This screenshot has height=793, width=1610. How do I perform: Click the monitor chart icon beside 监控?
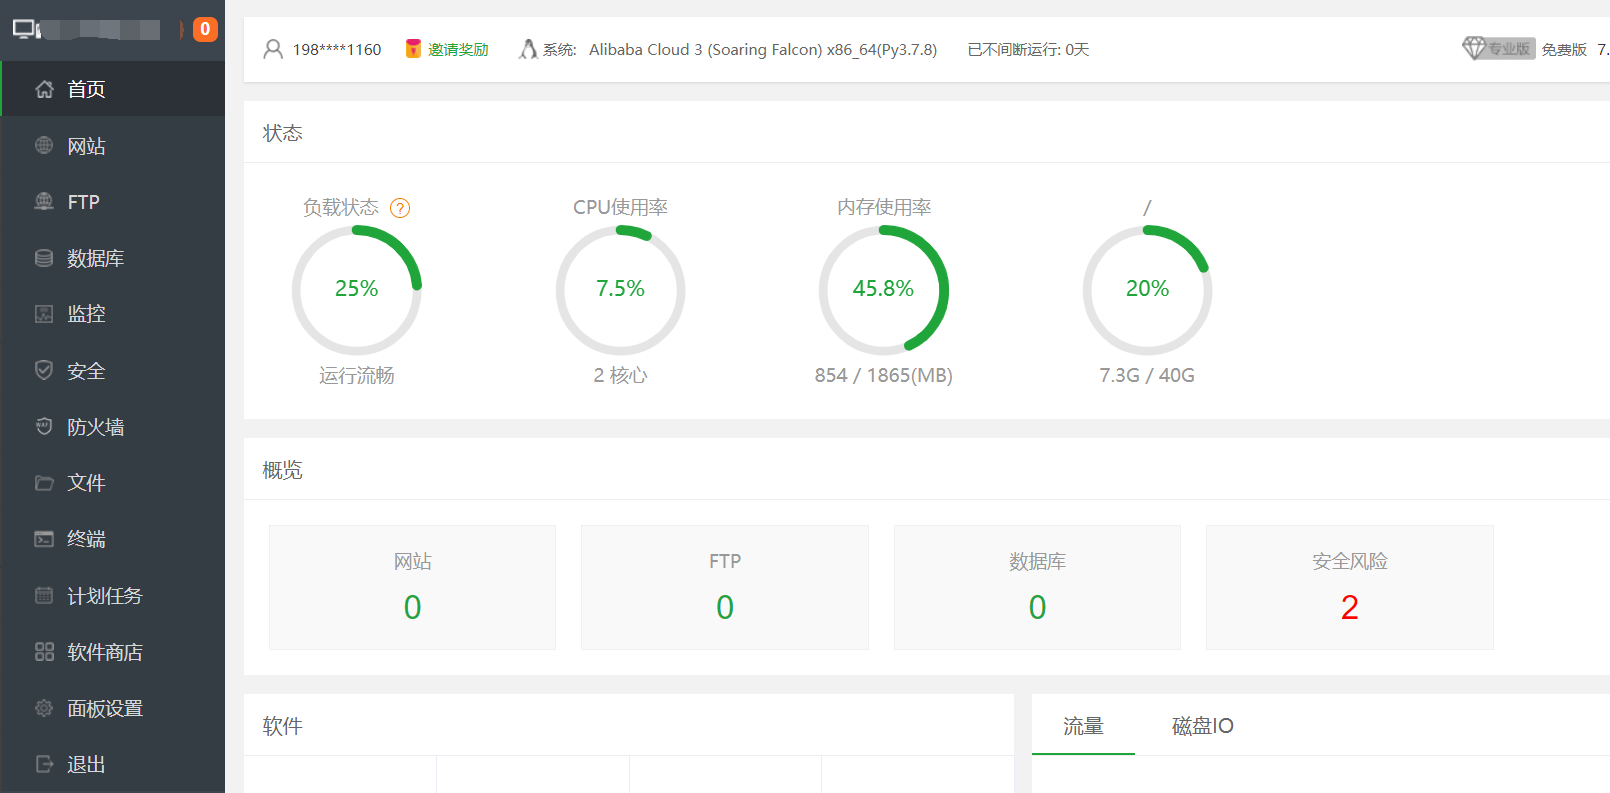(x=44, y=314)
